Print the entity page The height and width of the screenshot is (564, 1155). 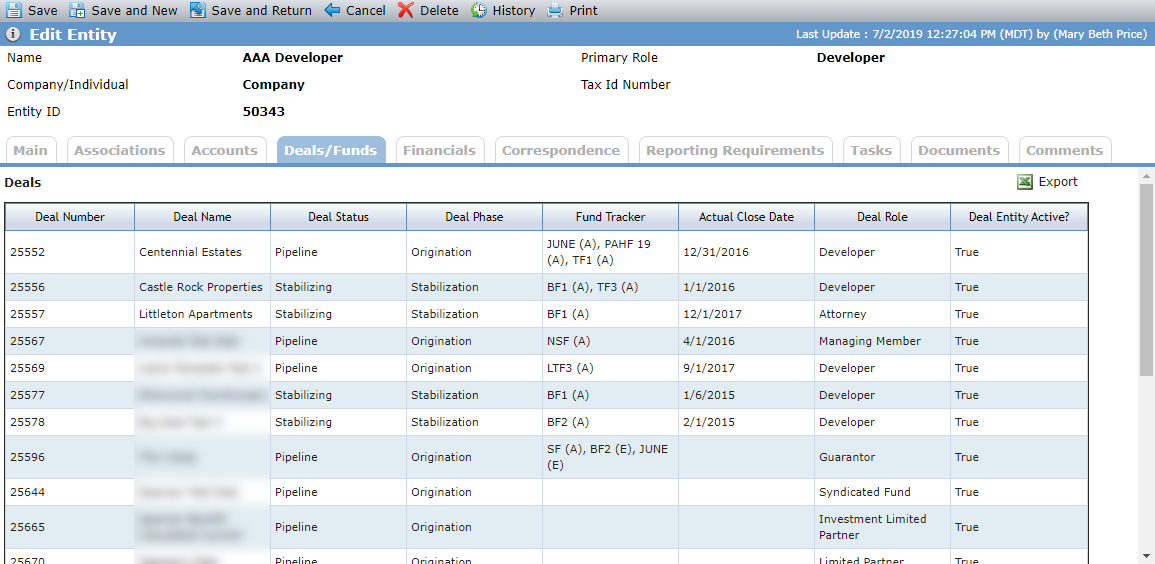(x=583, y=10)
